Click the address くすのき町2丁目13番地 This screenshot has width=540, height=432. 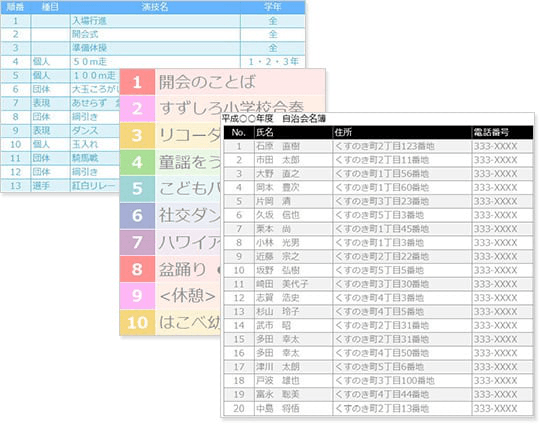click(382, 409)
